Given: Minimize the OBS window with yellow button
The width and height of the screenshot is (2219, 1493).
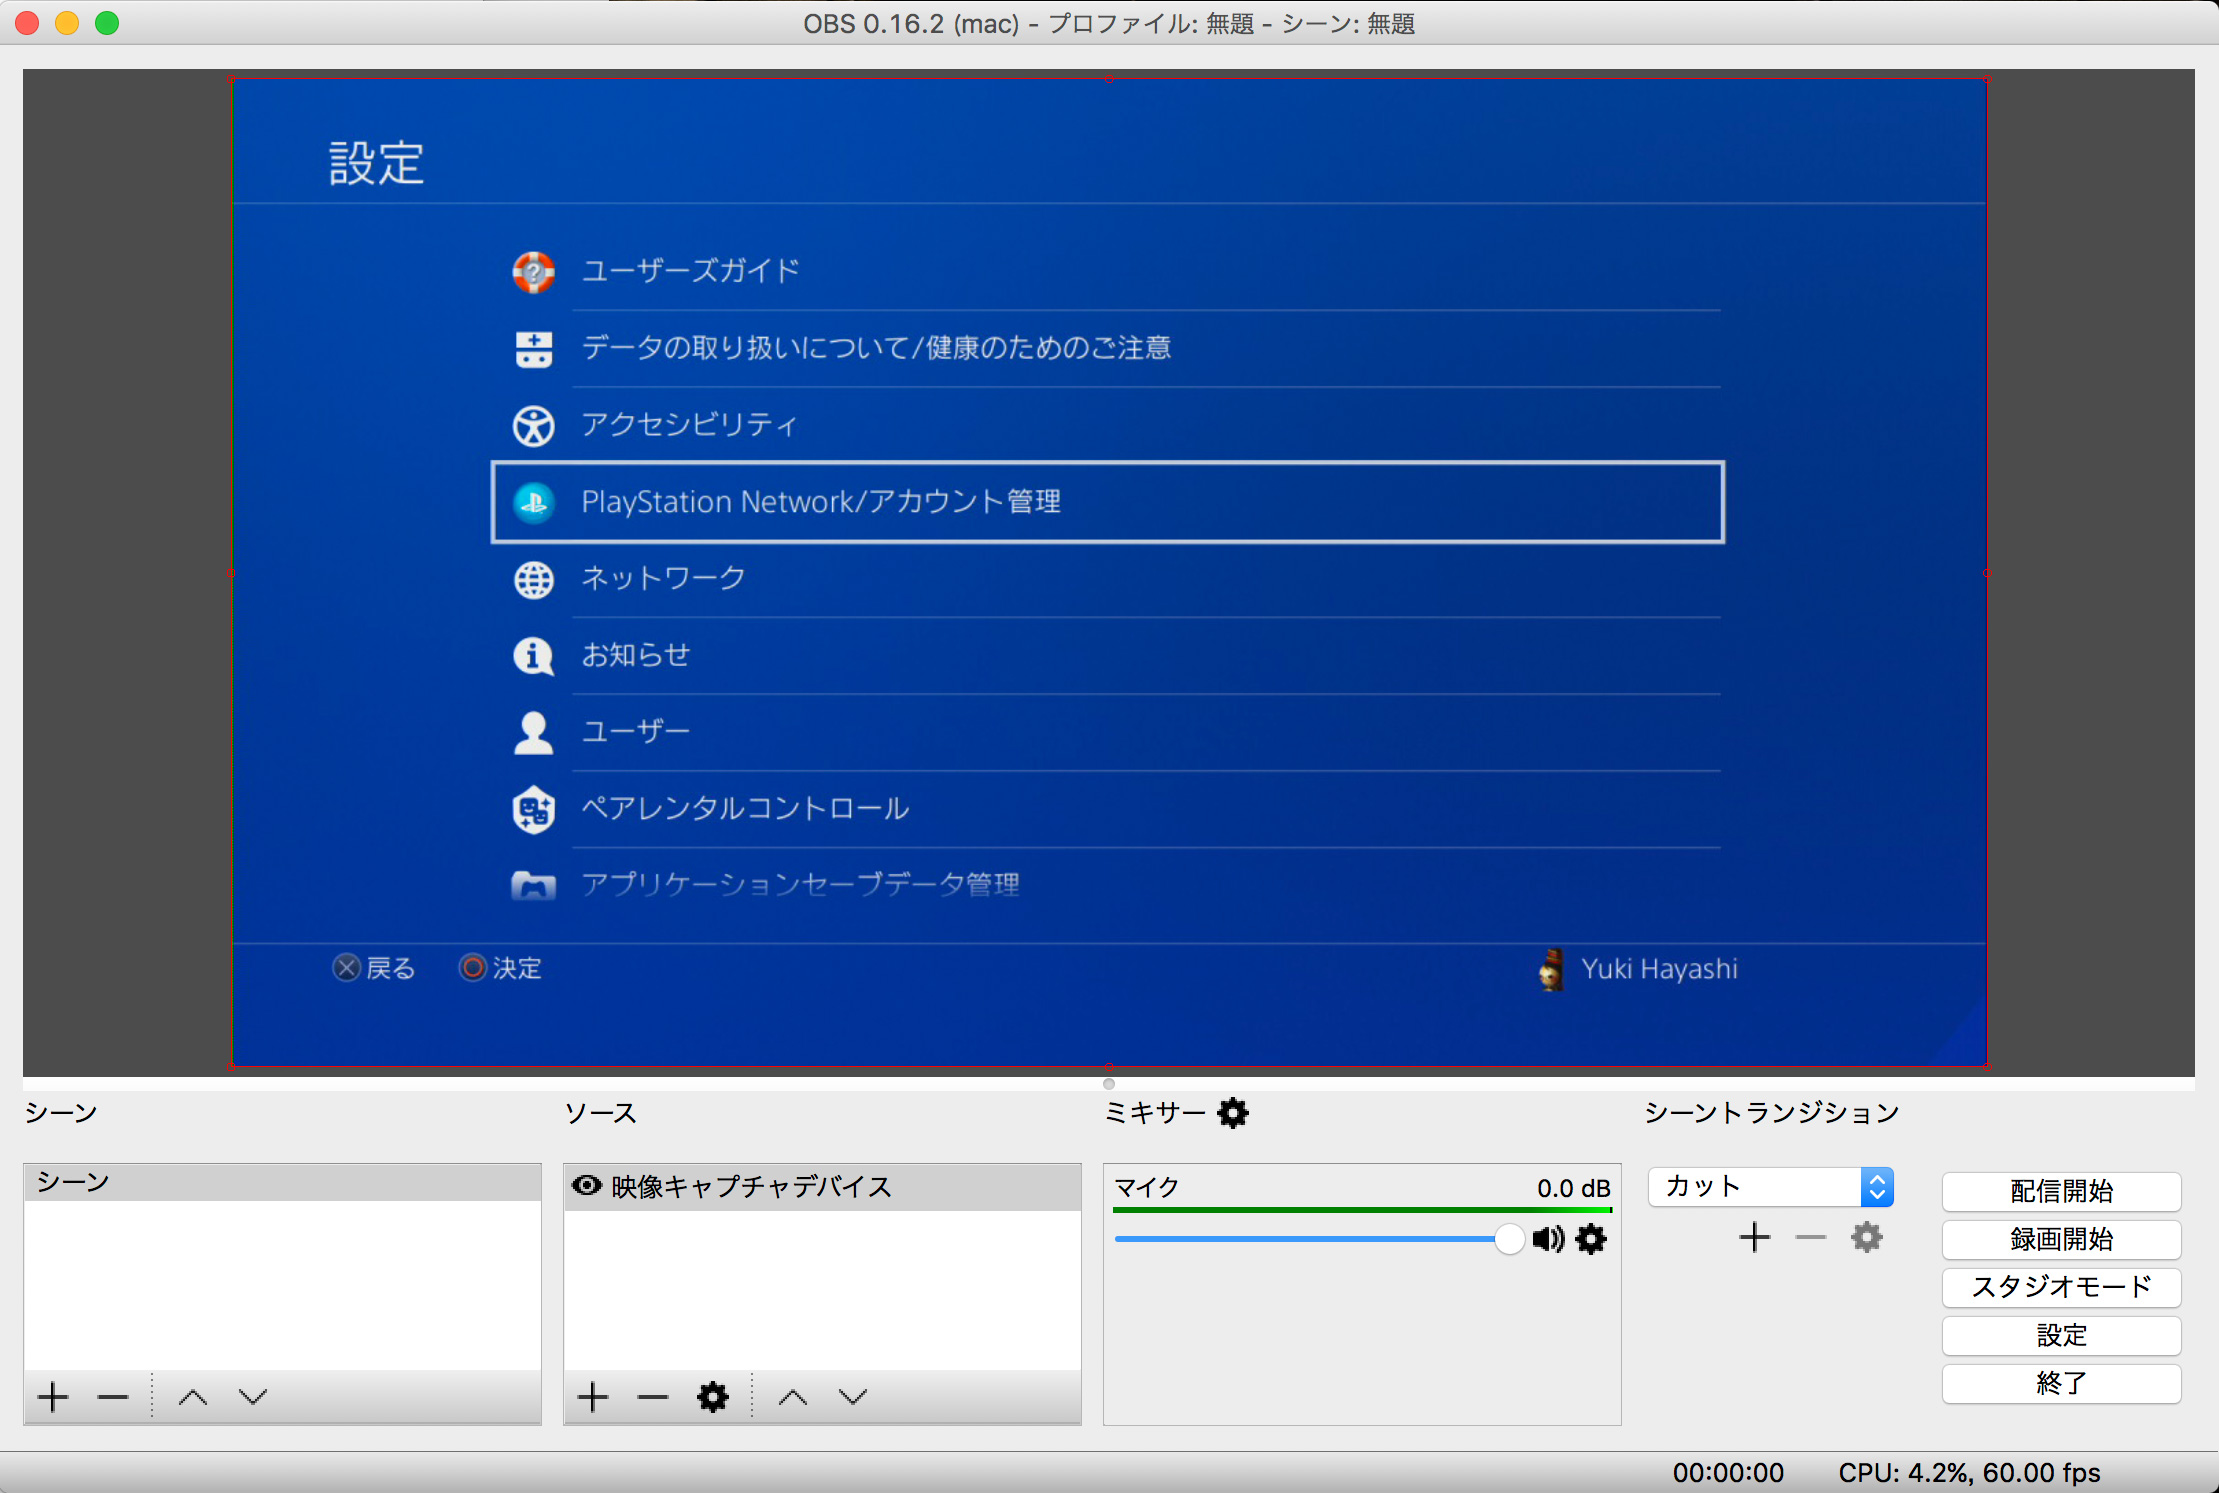Looking at the screenshot, I should (67, 23).
